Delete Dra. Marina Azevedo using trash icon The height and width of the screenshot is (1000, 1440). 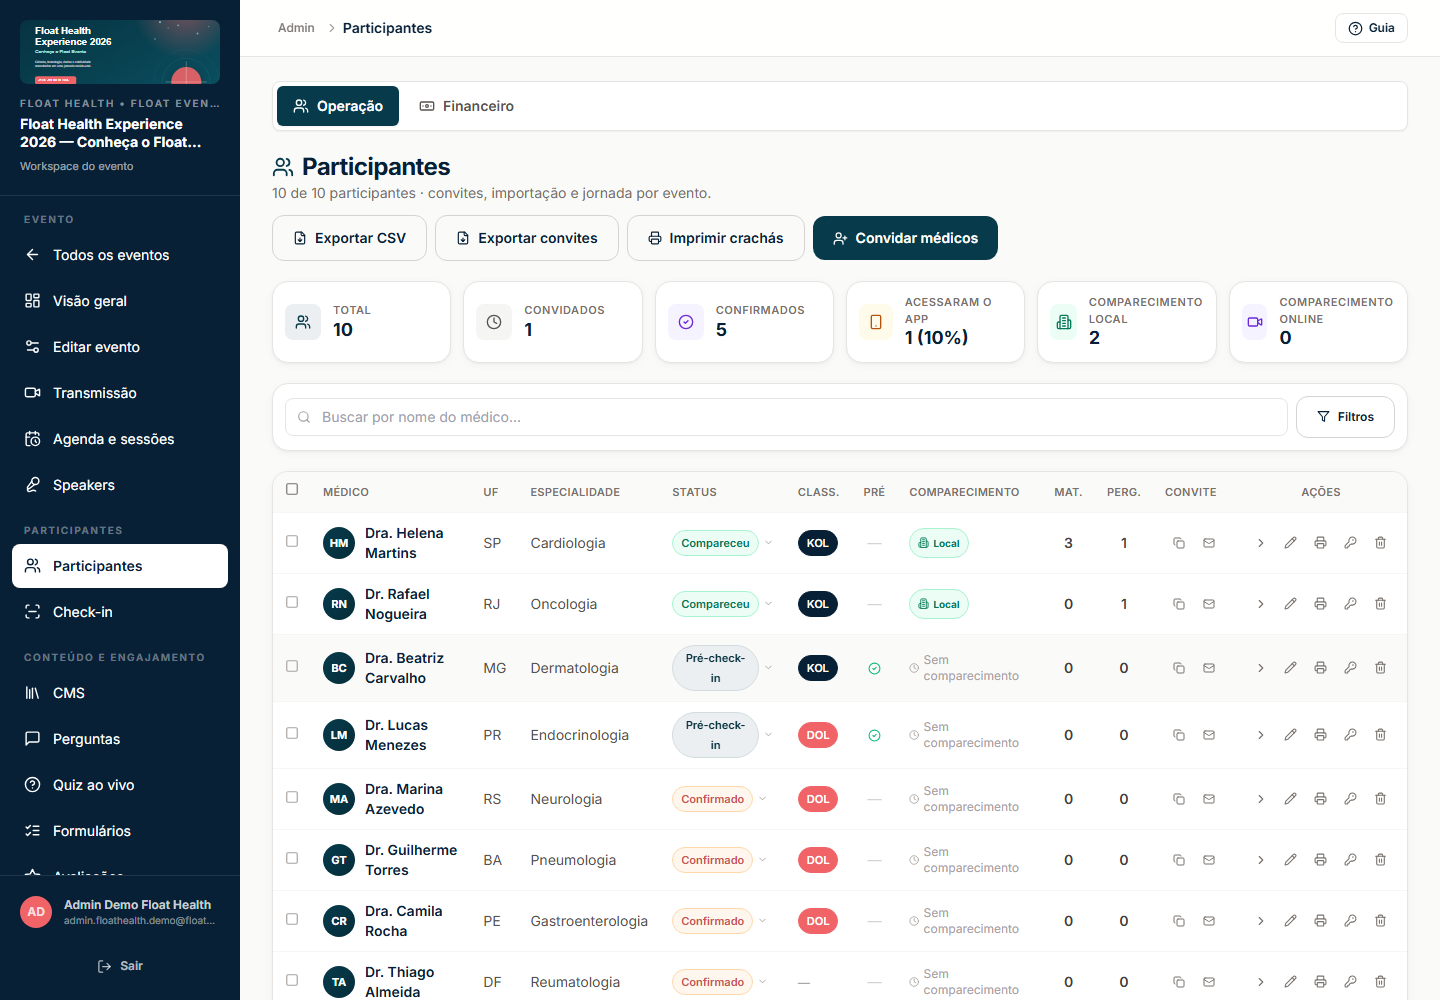coord(1380,799)
